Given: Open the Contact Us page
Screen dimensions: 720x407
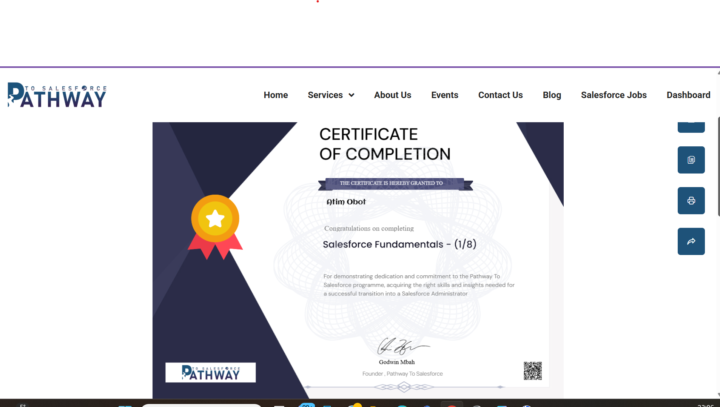Looking at the screenshot, I should (x=501, y=95).
